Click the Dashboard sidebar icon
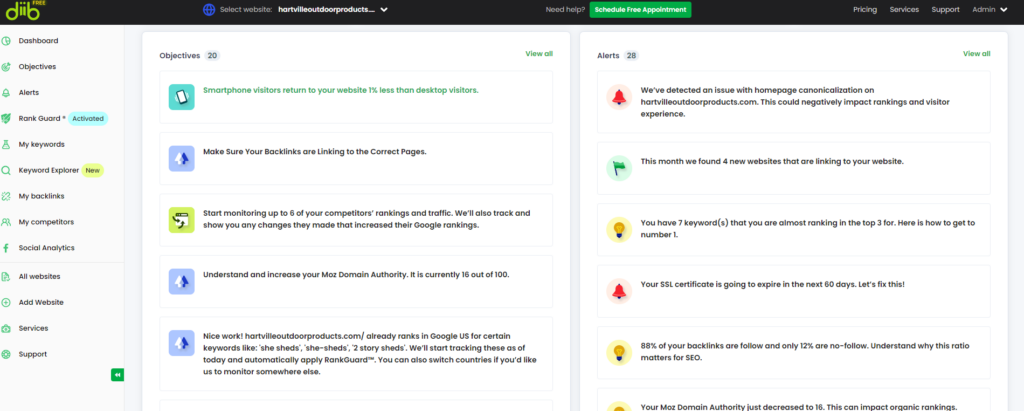 pos(6,41)
